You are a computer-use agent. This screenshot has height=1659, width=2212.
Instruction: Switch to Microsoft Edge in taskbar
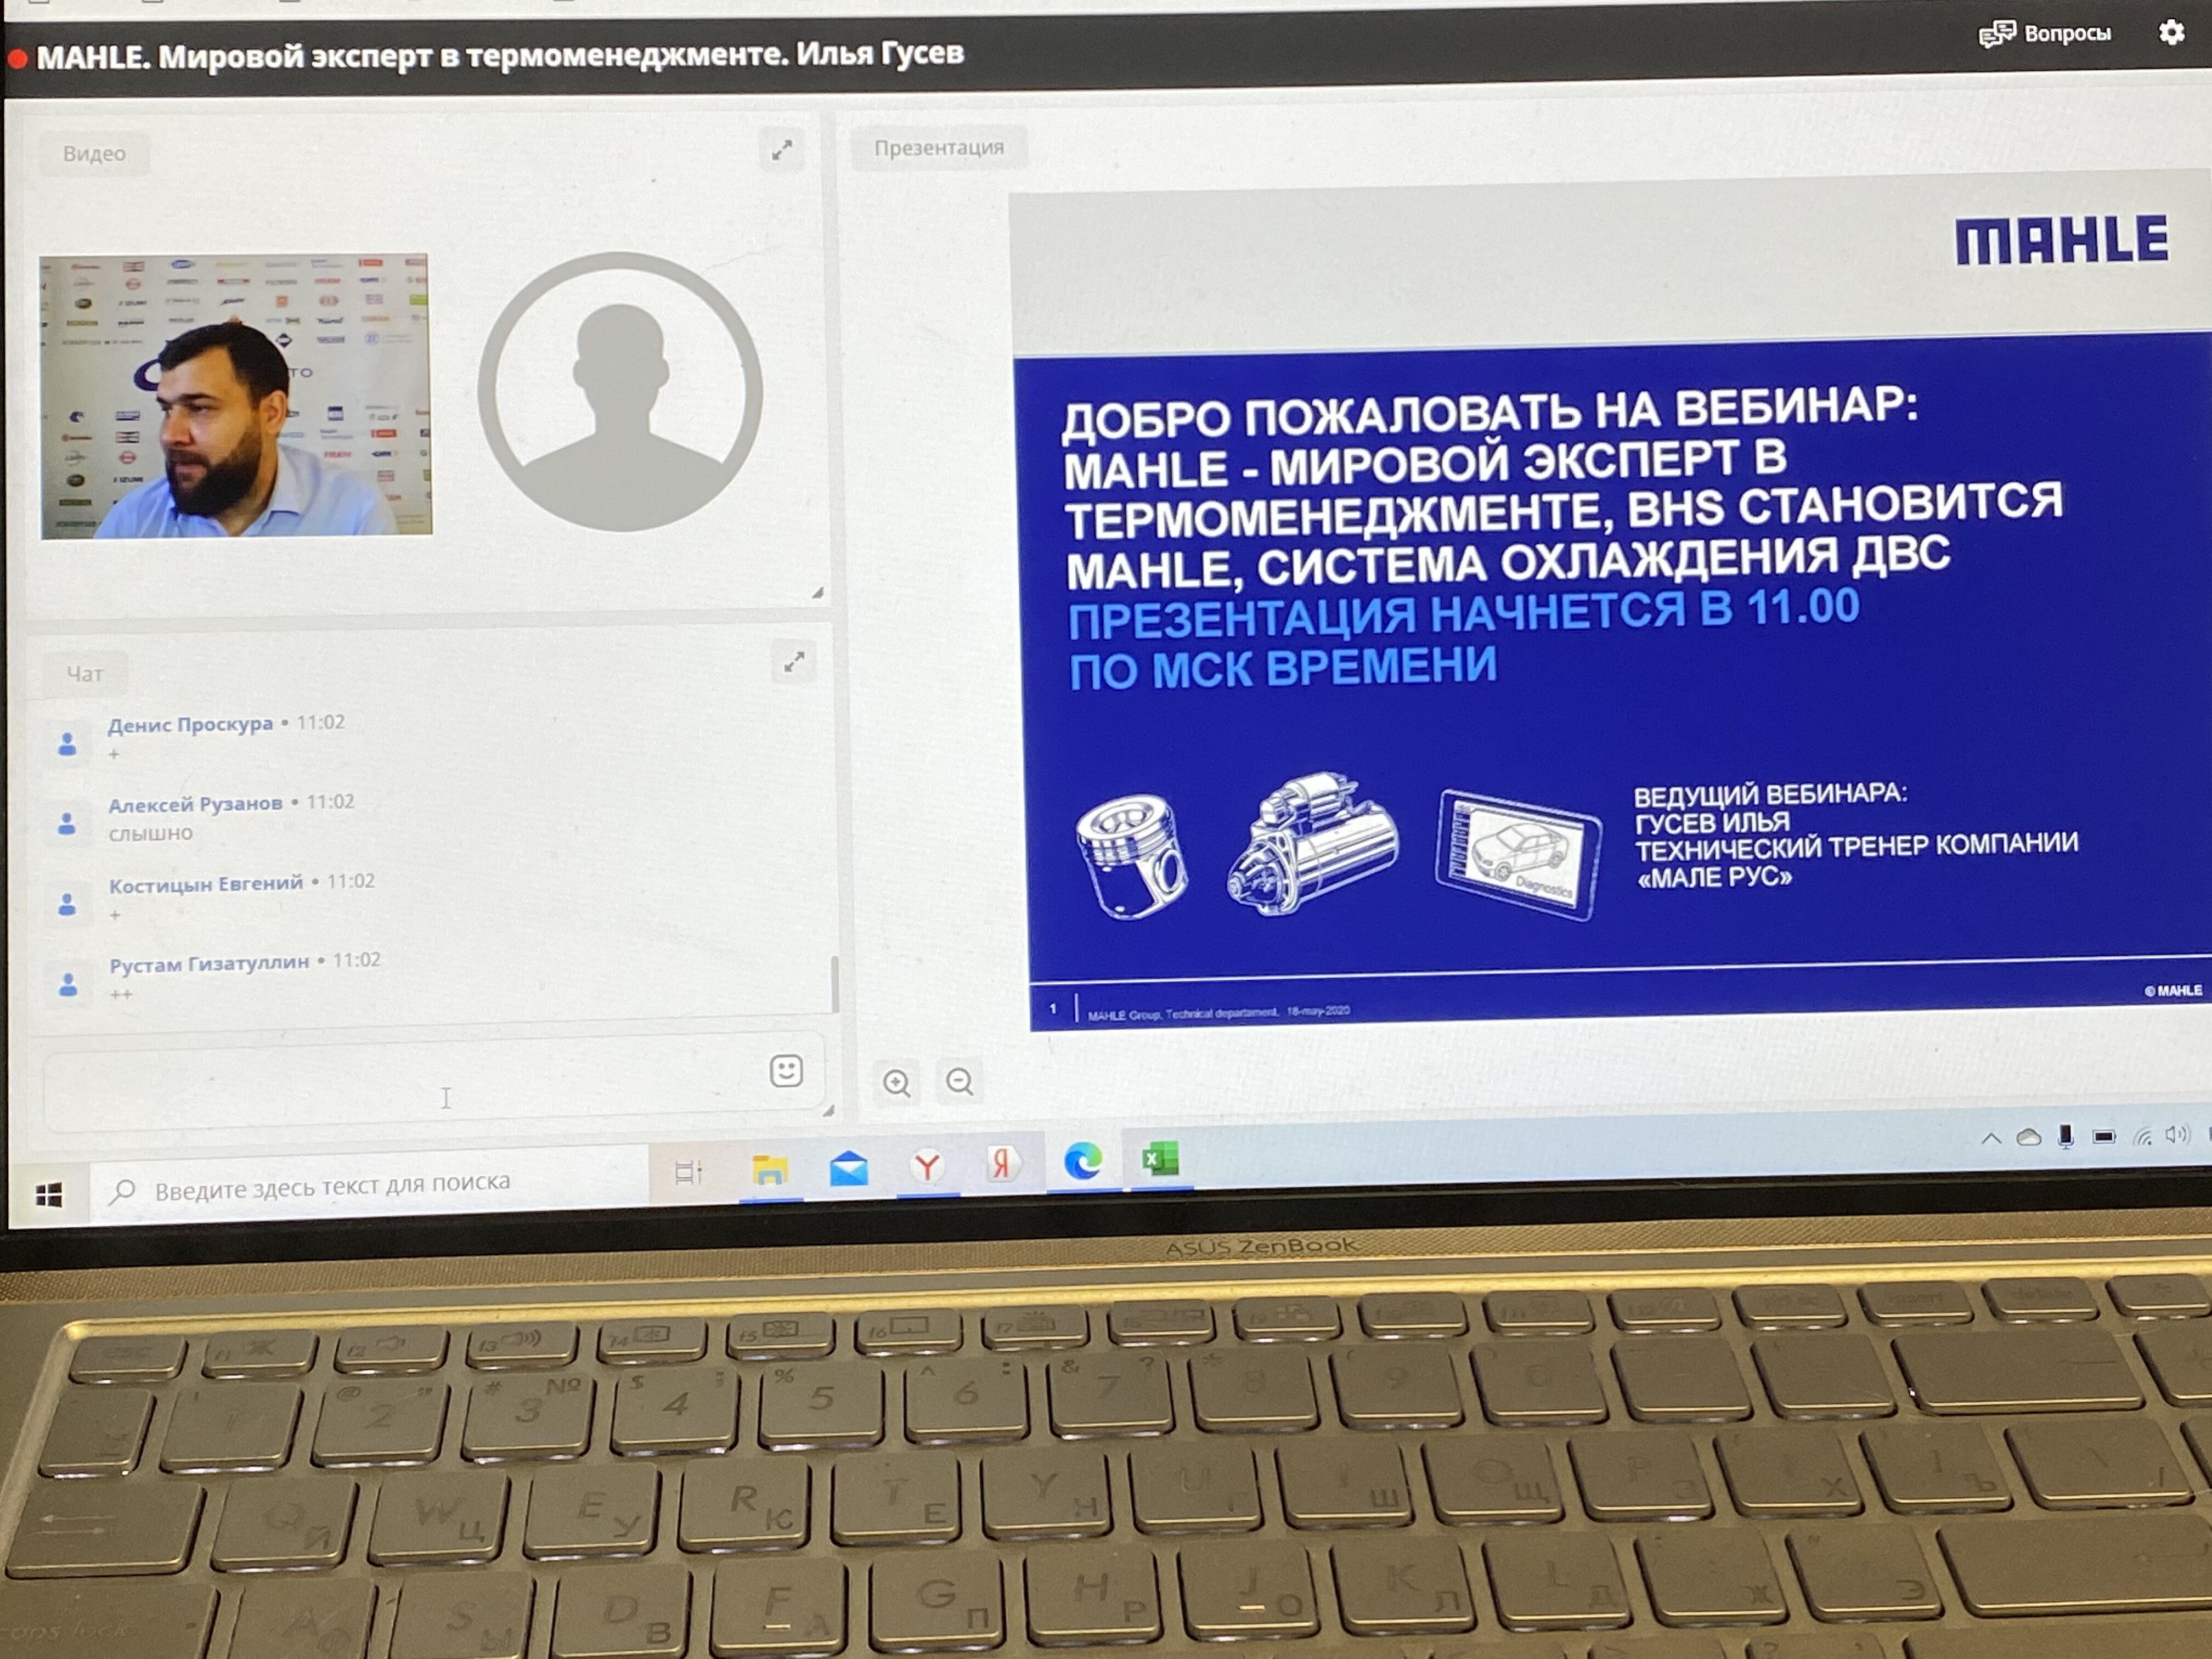coord(1083,1161)
